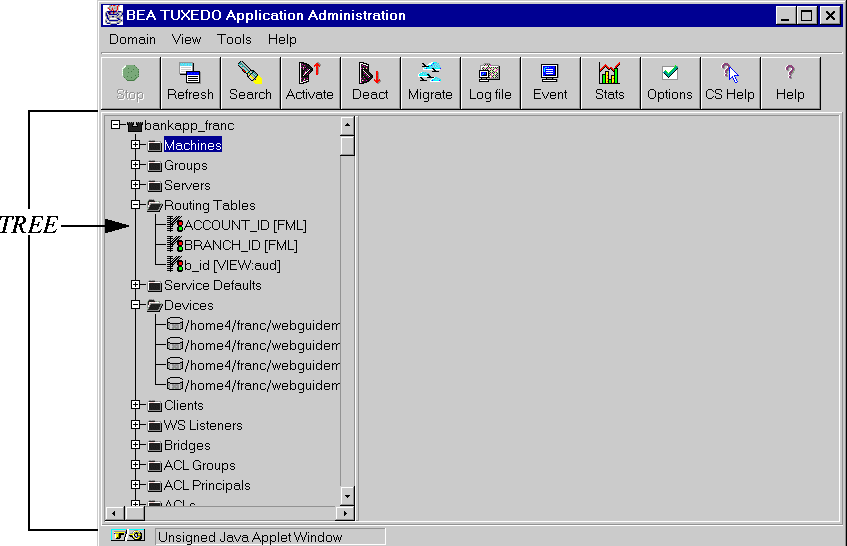Select ACCOUNT_ID [FML] routing entry
The height and width of the screenshot is (546, 847).
click(x=245, y=225)
